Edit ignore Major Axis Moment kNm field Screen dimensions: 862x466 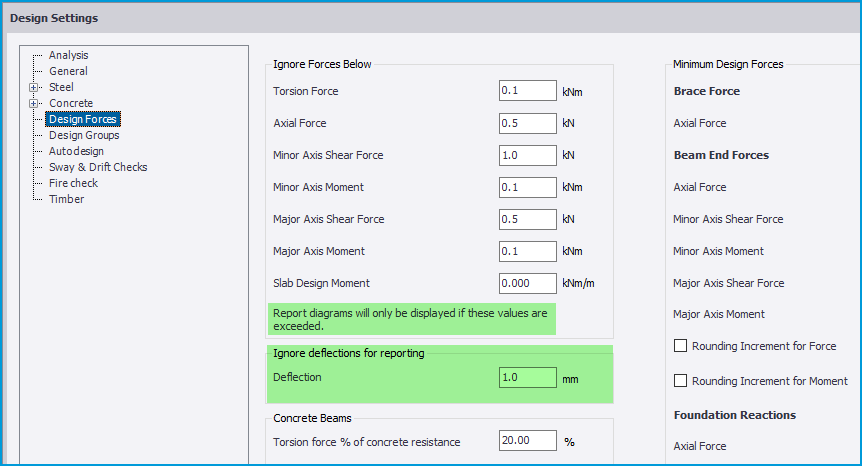(x=528, y=251)
